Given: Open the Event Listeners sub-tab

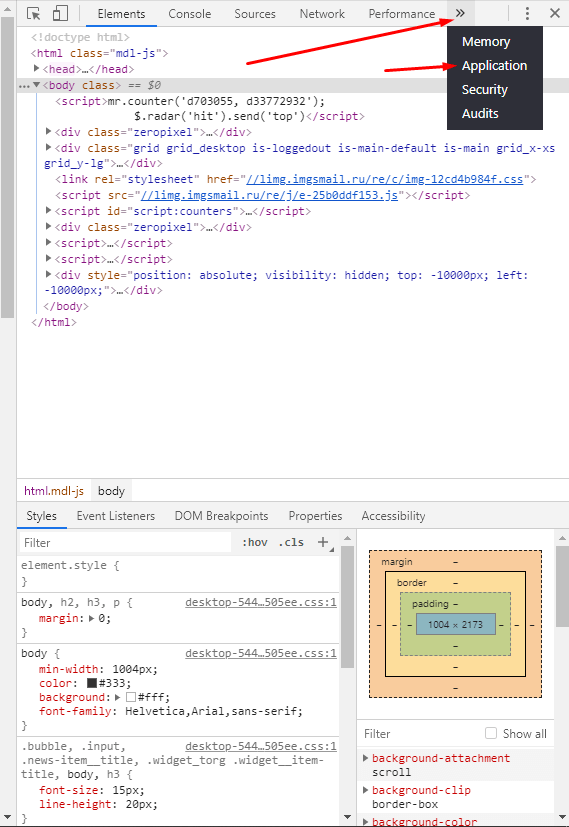Looking at the screenshot, I should pyautogui.click(x=115, y=516).
